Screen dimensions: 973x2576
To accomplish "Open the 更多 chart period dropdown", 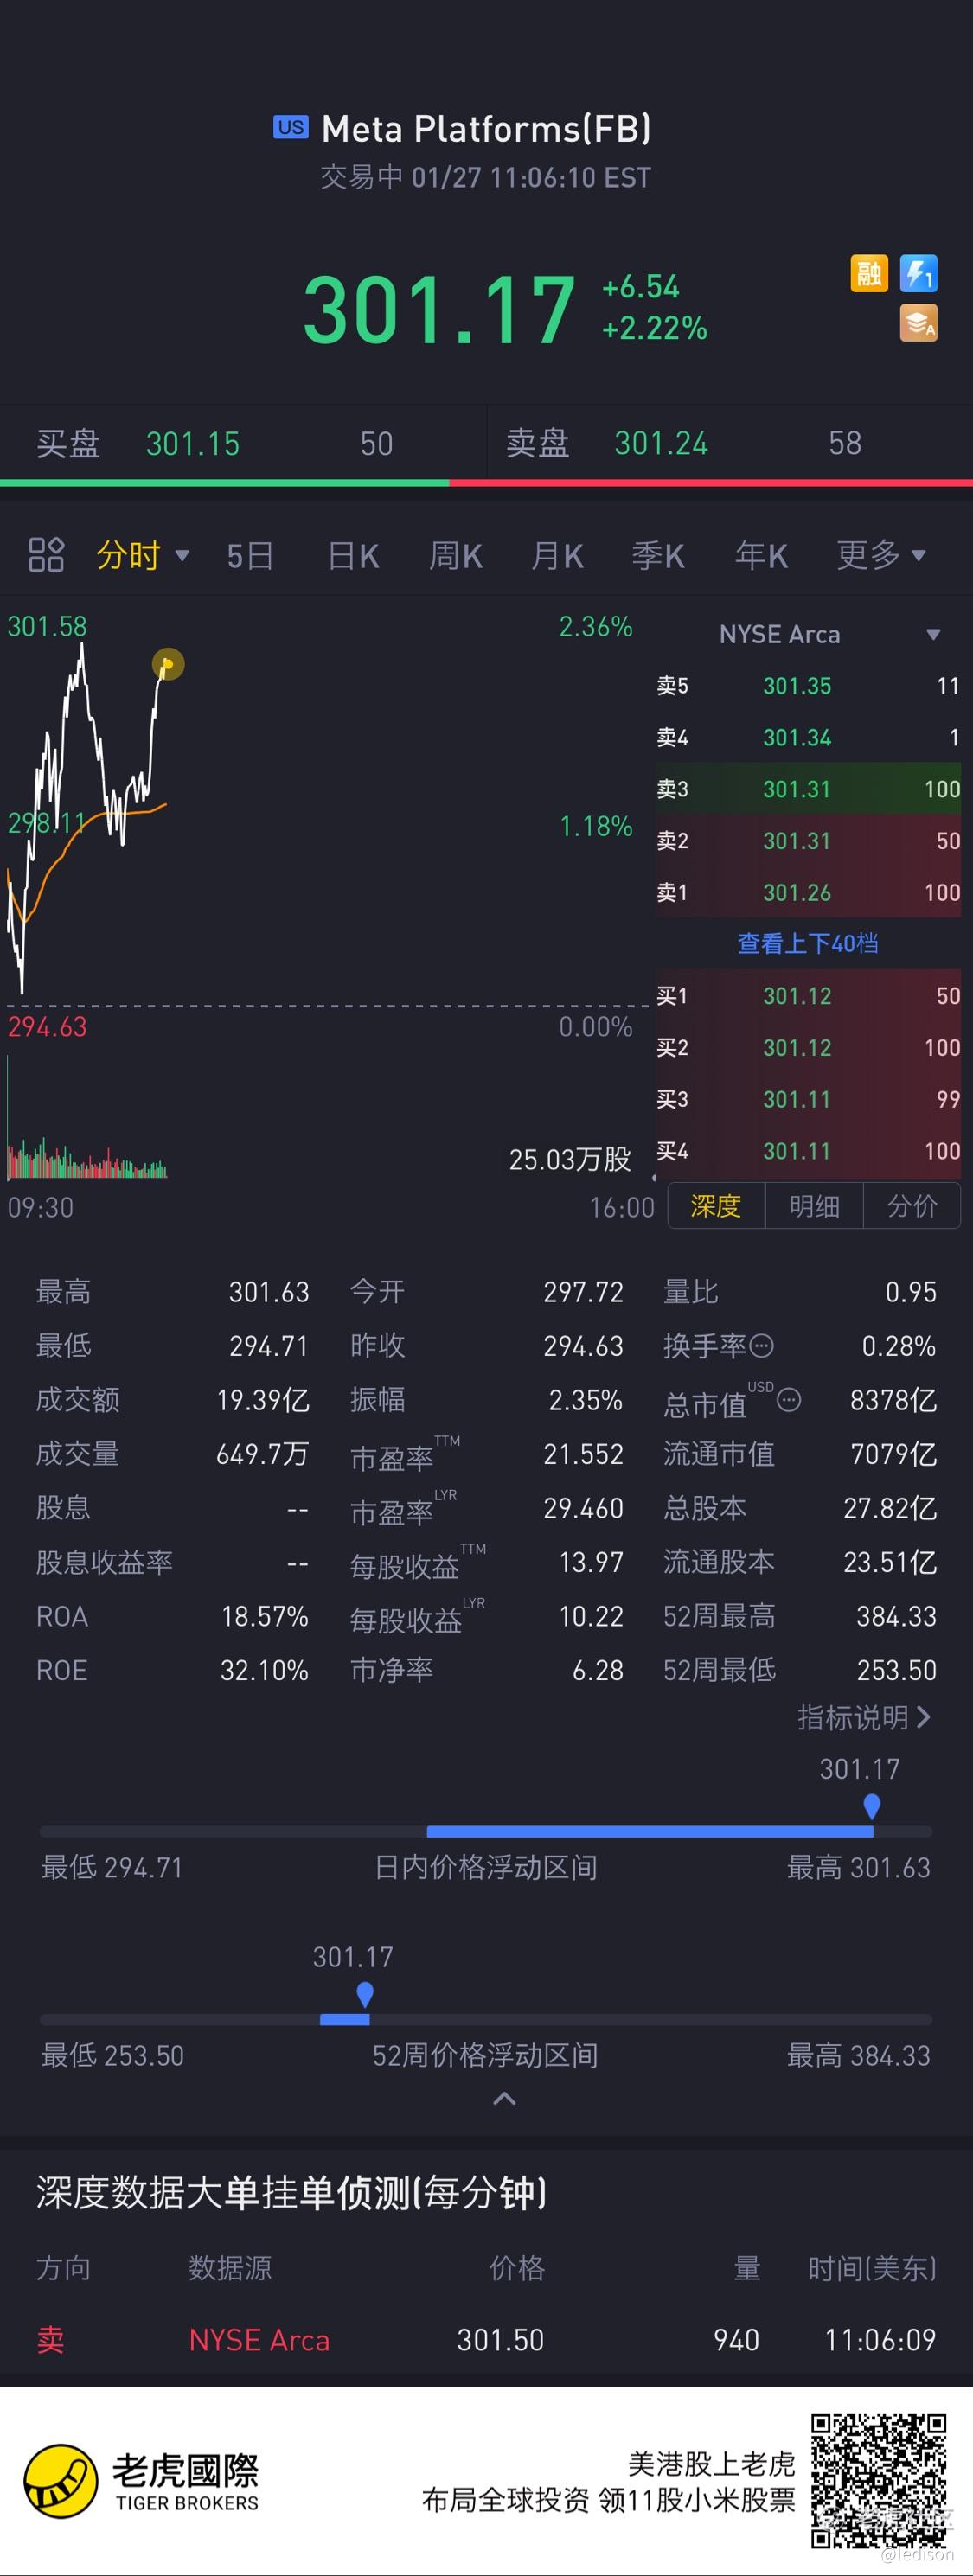I will (881, 555).
